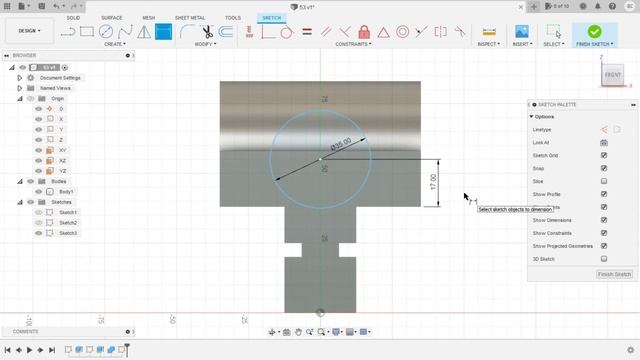640x360 pixels.
Task: Toggle visibility of Sketch3
Action: (38, 233)
